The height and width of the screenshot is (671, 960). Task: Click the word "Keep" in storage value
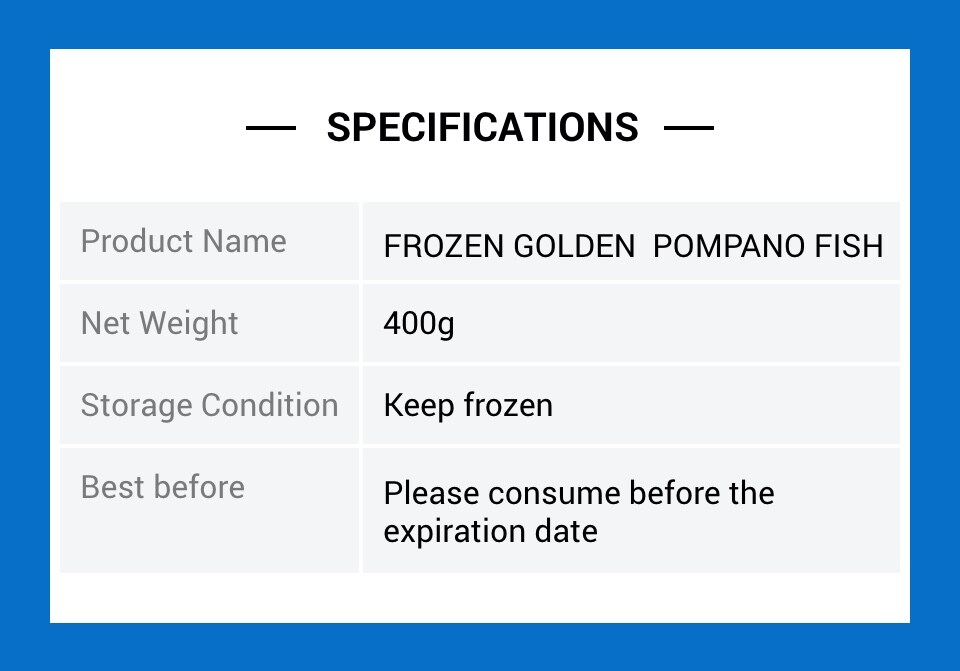click(x=420, y=405)
